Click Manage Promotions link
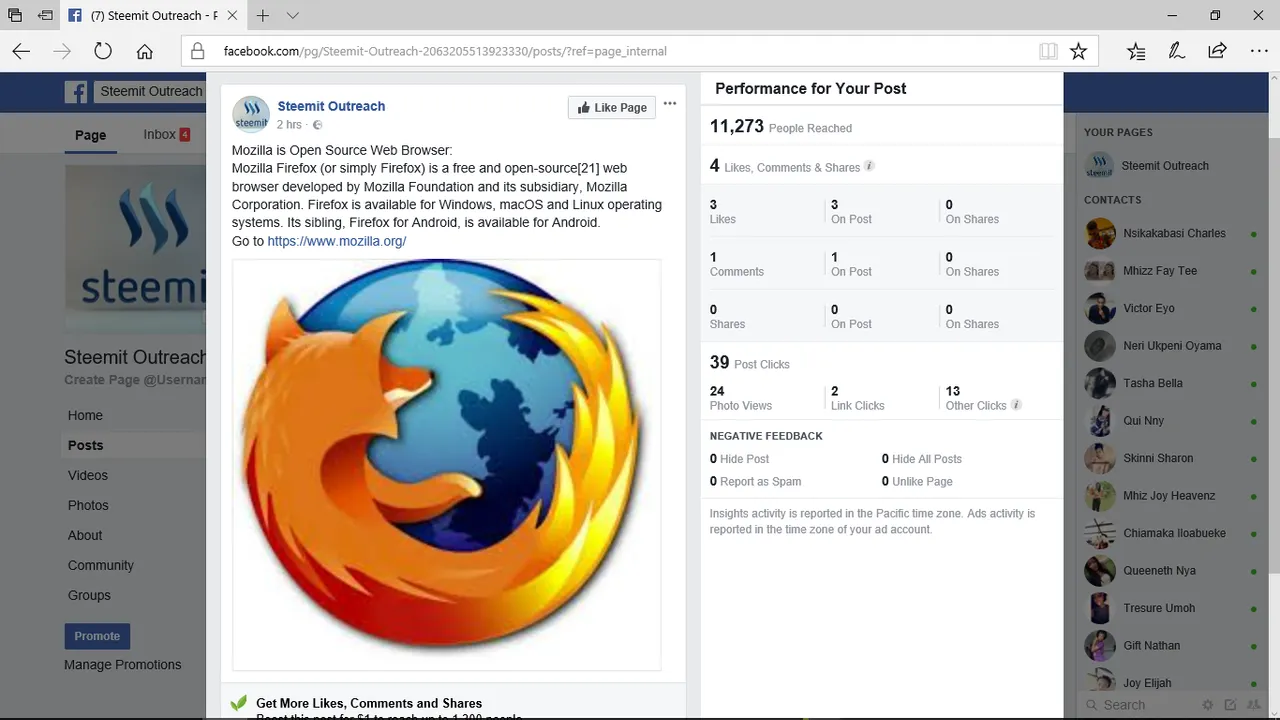1280x720 pixels. (123, 664)
